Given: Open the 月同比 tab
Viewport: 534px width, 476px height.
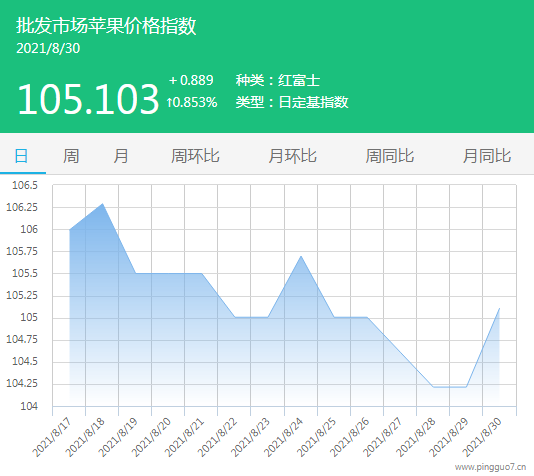Looking at the screenshot, I should [x=487, y=156].
